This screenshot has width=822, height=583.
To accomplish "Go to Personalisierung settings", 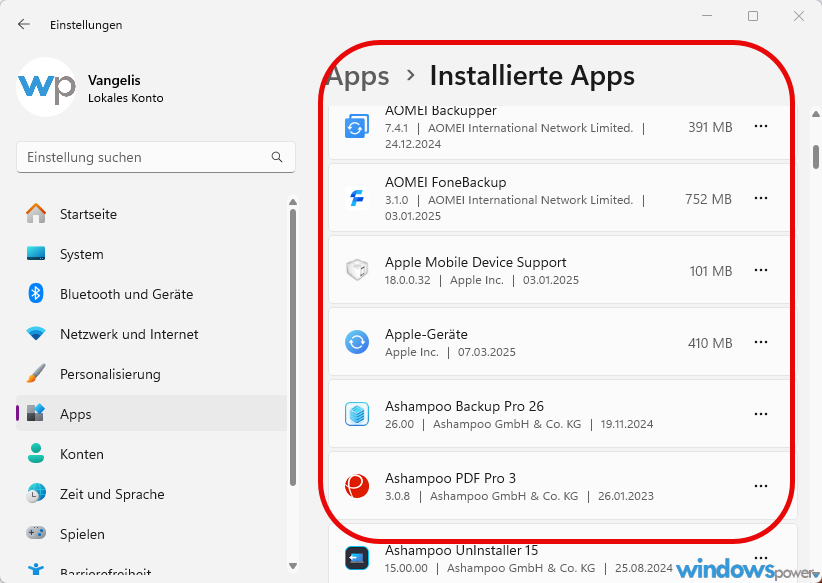I will 152,374.
